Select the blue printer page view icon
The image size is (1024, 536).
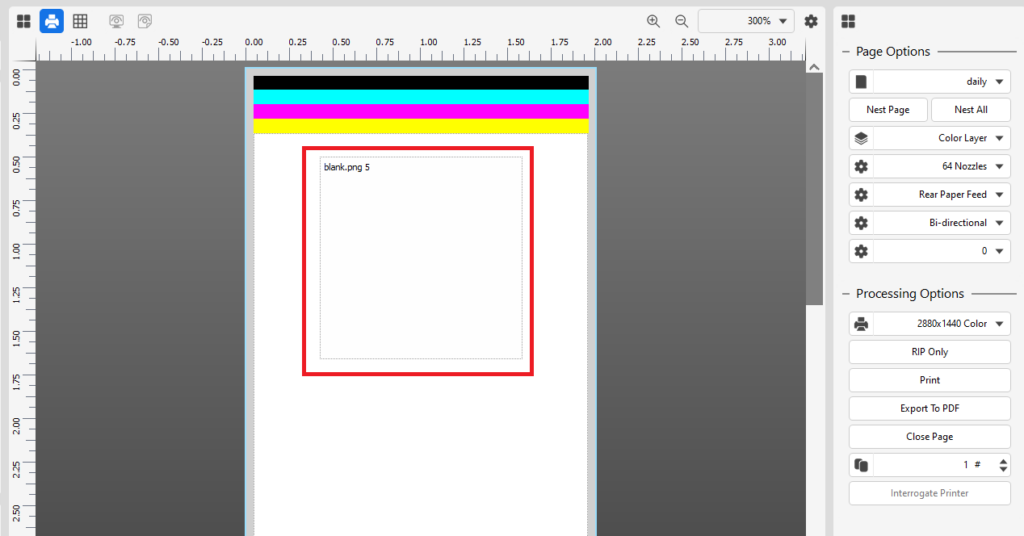click(x=52, y=22)
